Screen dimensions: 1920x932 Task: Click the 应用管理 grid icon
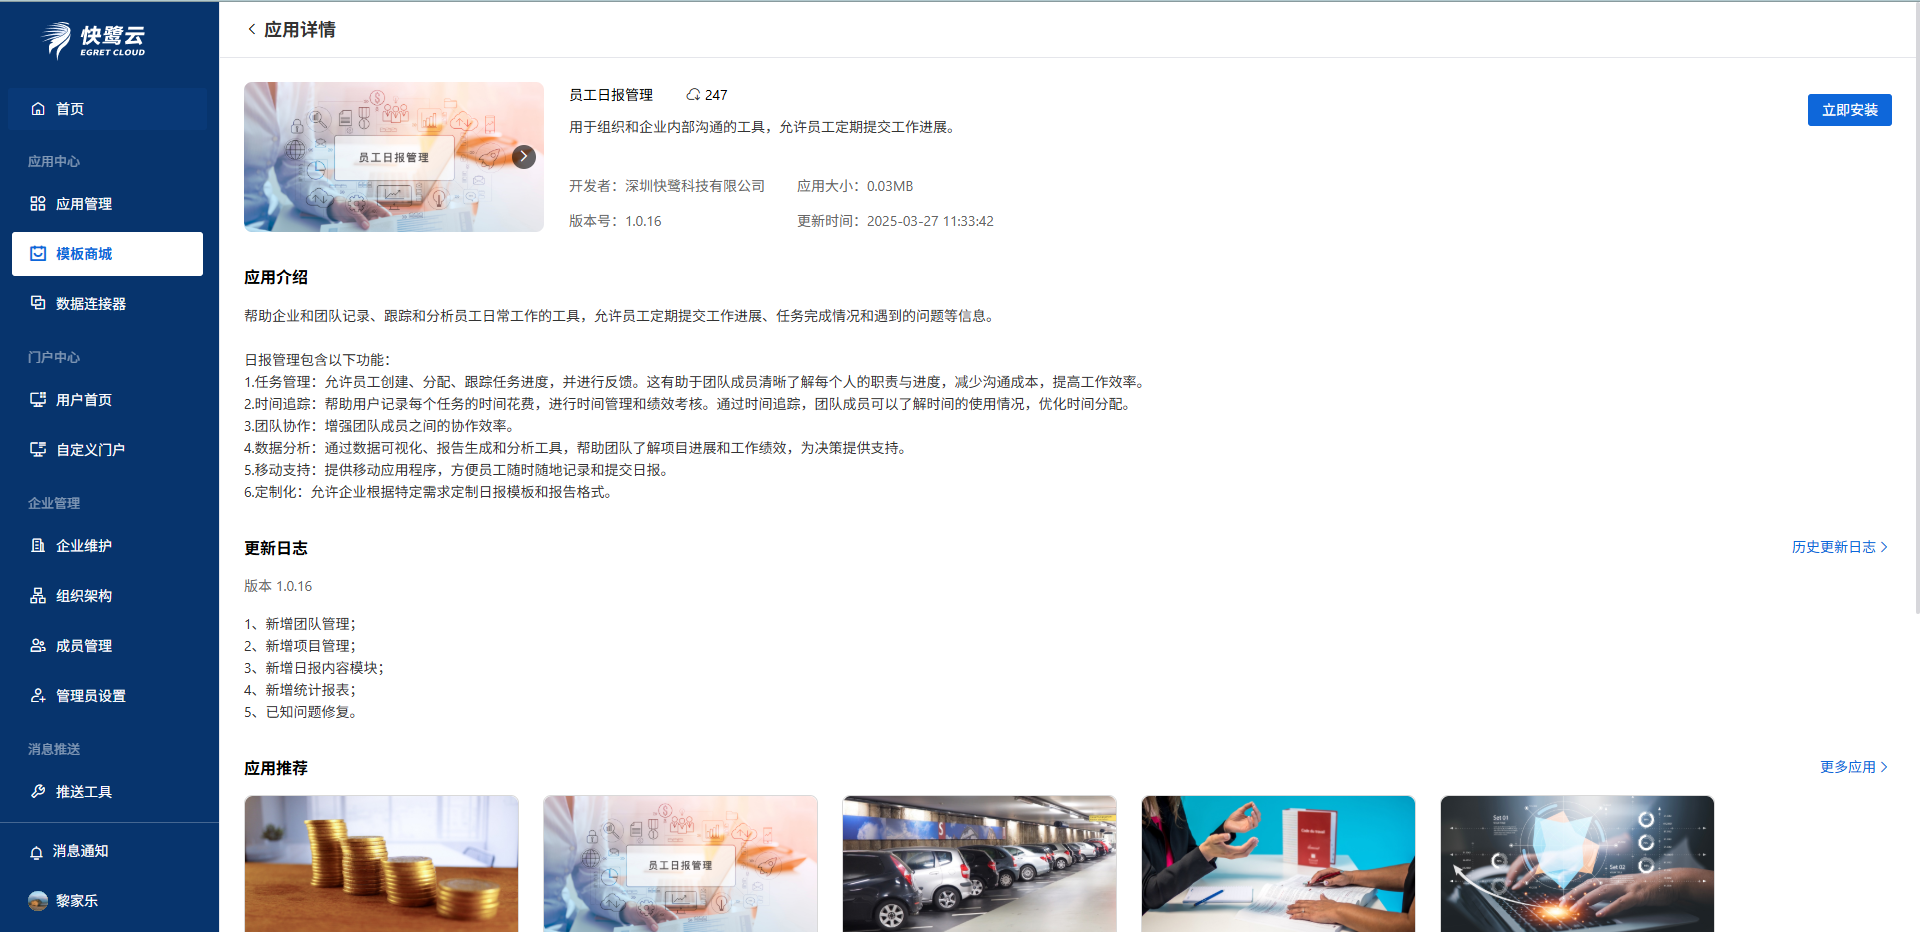38,204
